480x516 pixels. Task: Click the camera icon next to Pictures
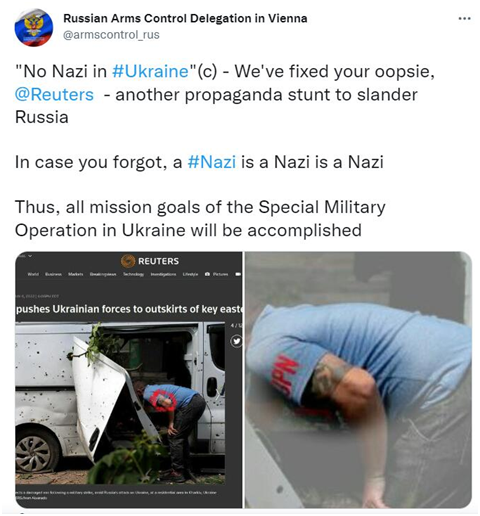207,274
